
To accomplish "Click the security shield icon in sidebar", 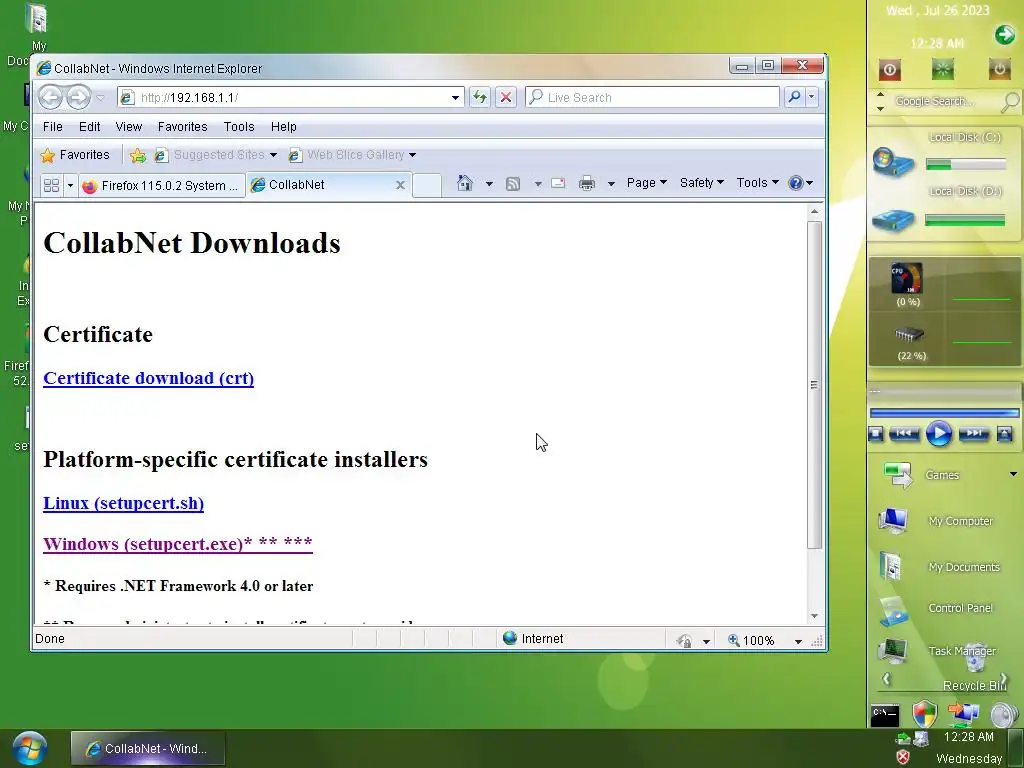I will click(x=924, y=714).
